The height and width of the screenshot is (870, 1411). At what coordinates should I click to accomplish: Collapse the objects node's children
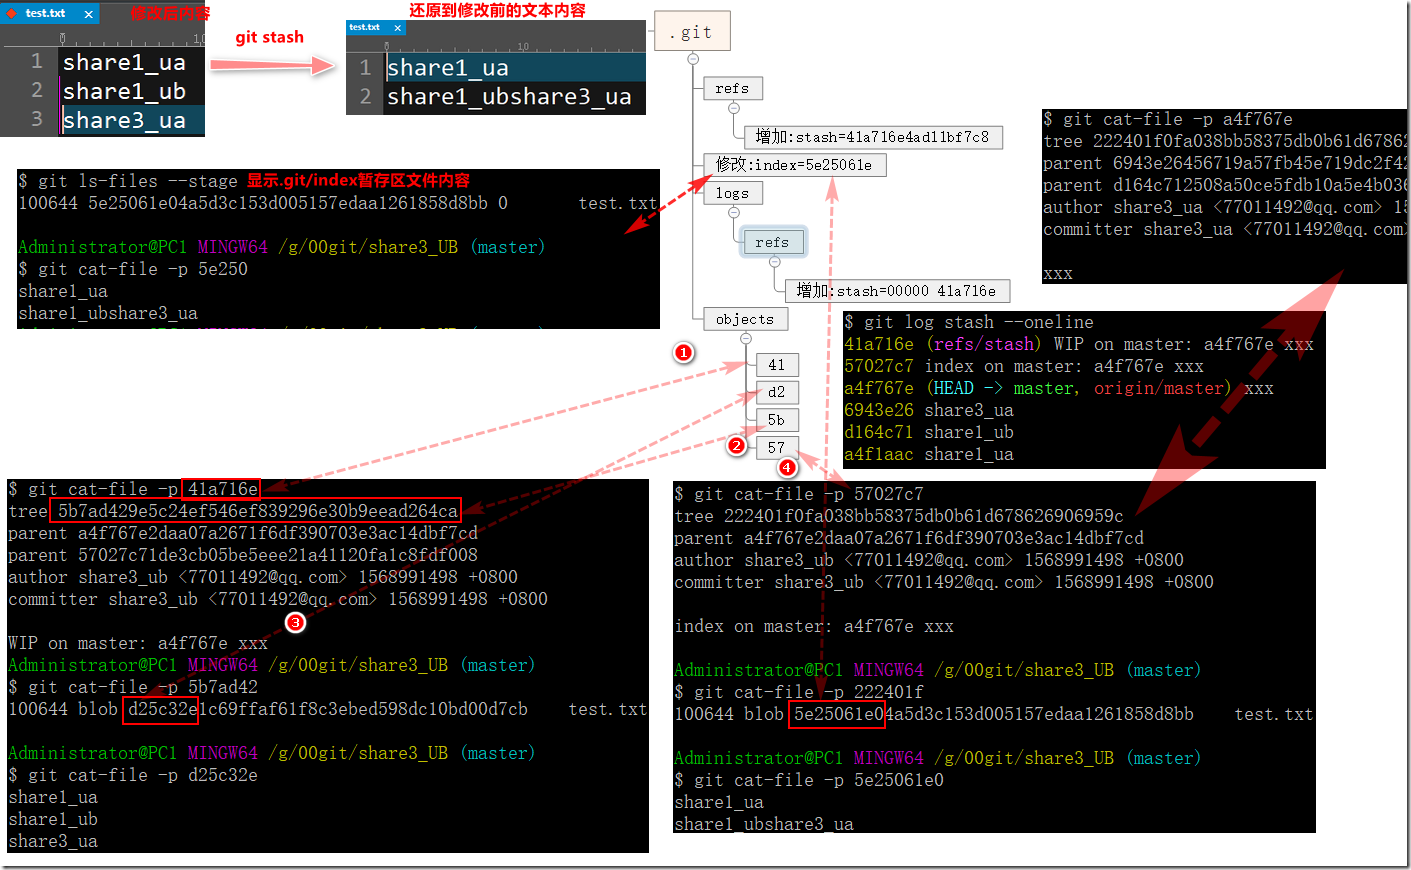tap(746, 339)
